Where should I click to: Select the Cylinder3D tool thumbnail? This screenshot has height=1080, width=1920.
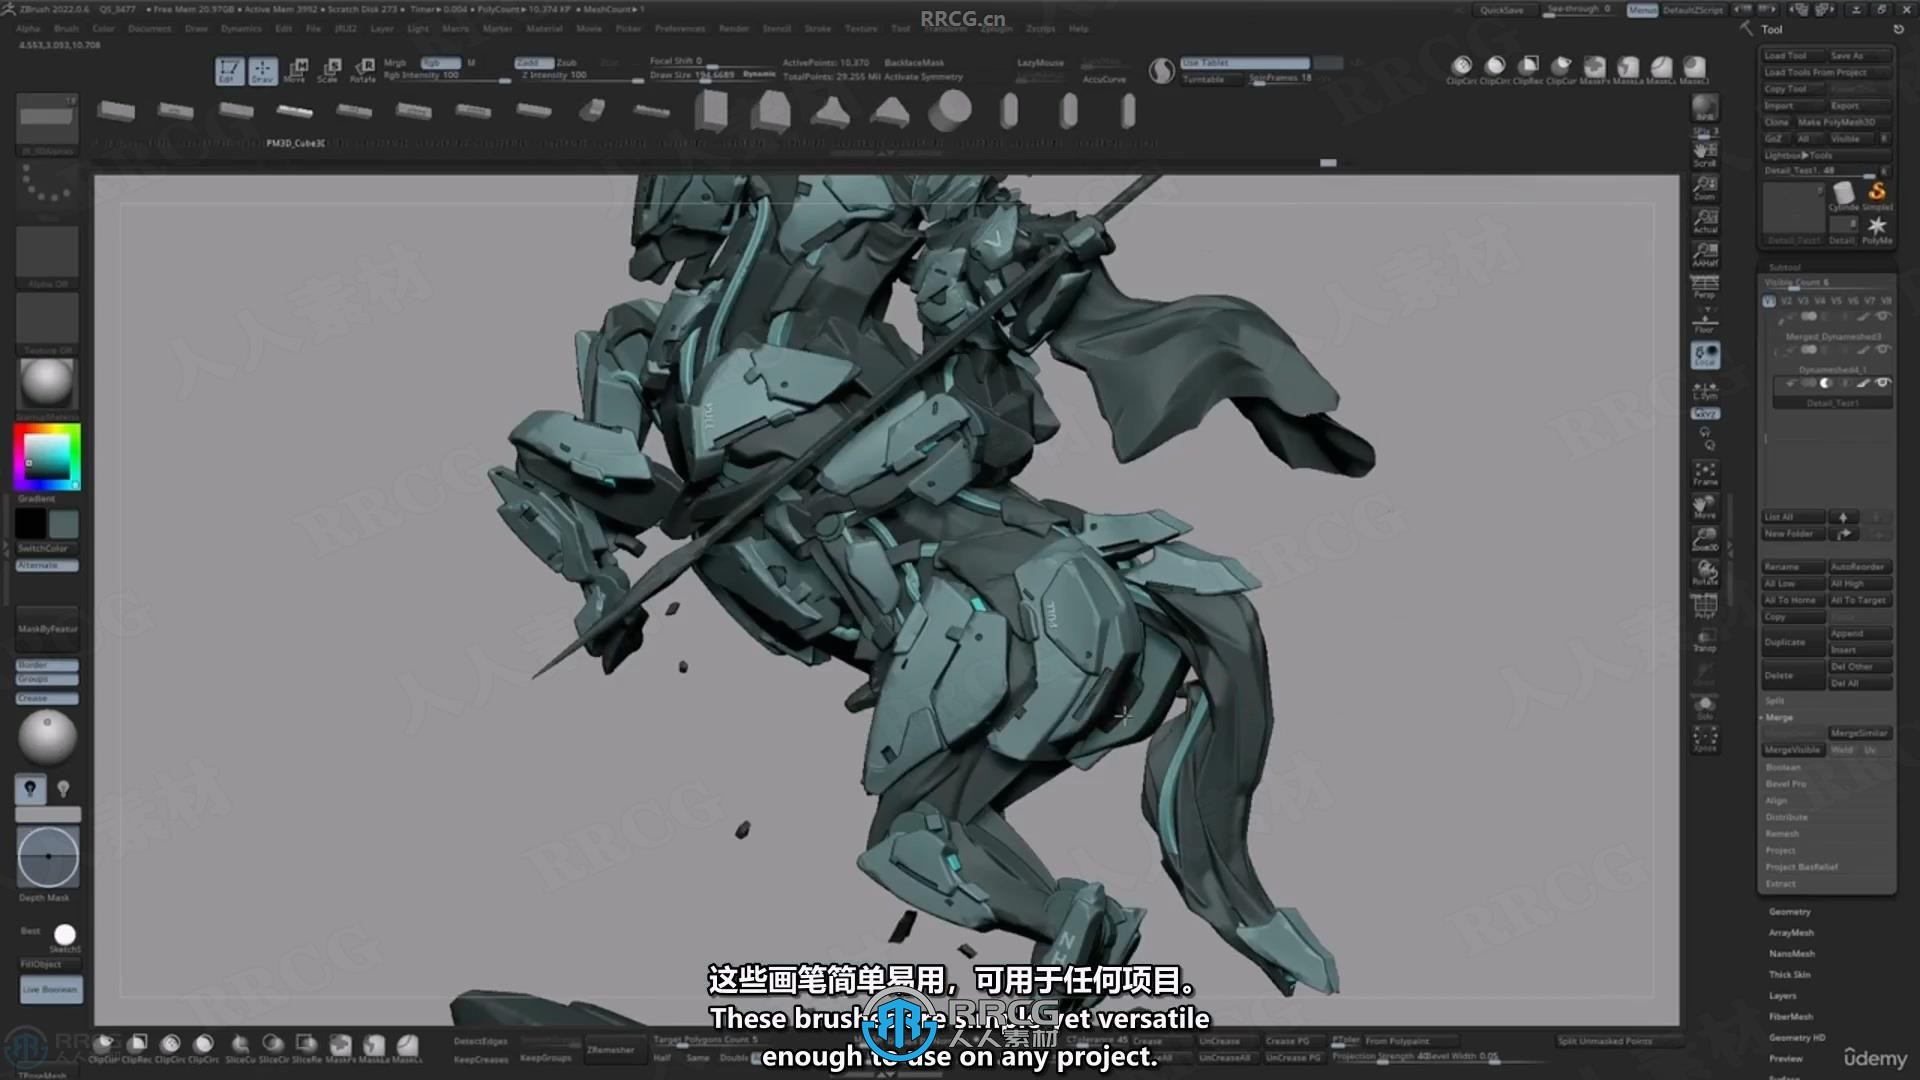pos(1843,193)
